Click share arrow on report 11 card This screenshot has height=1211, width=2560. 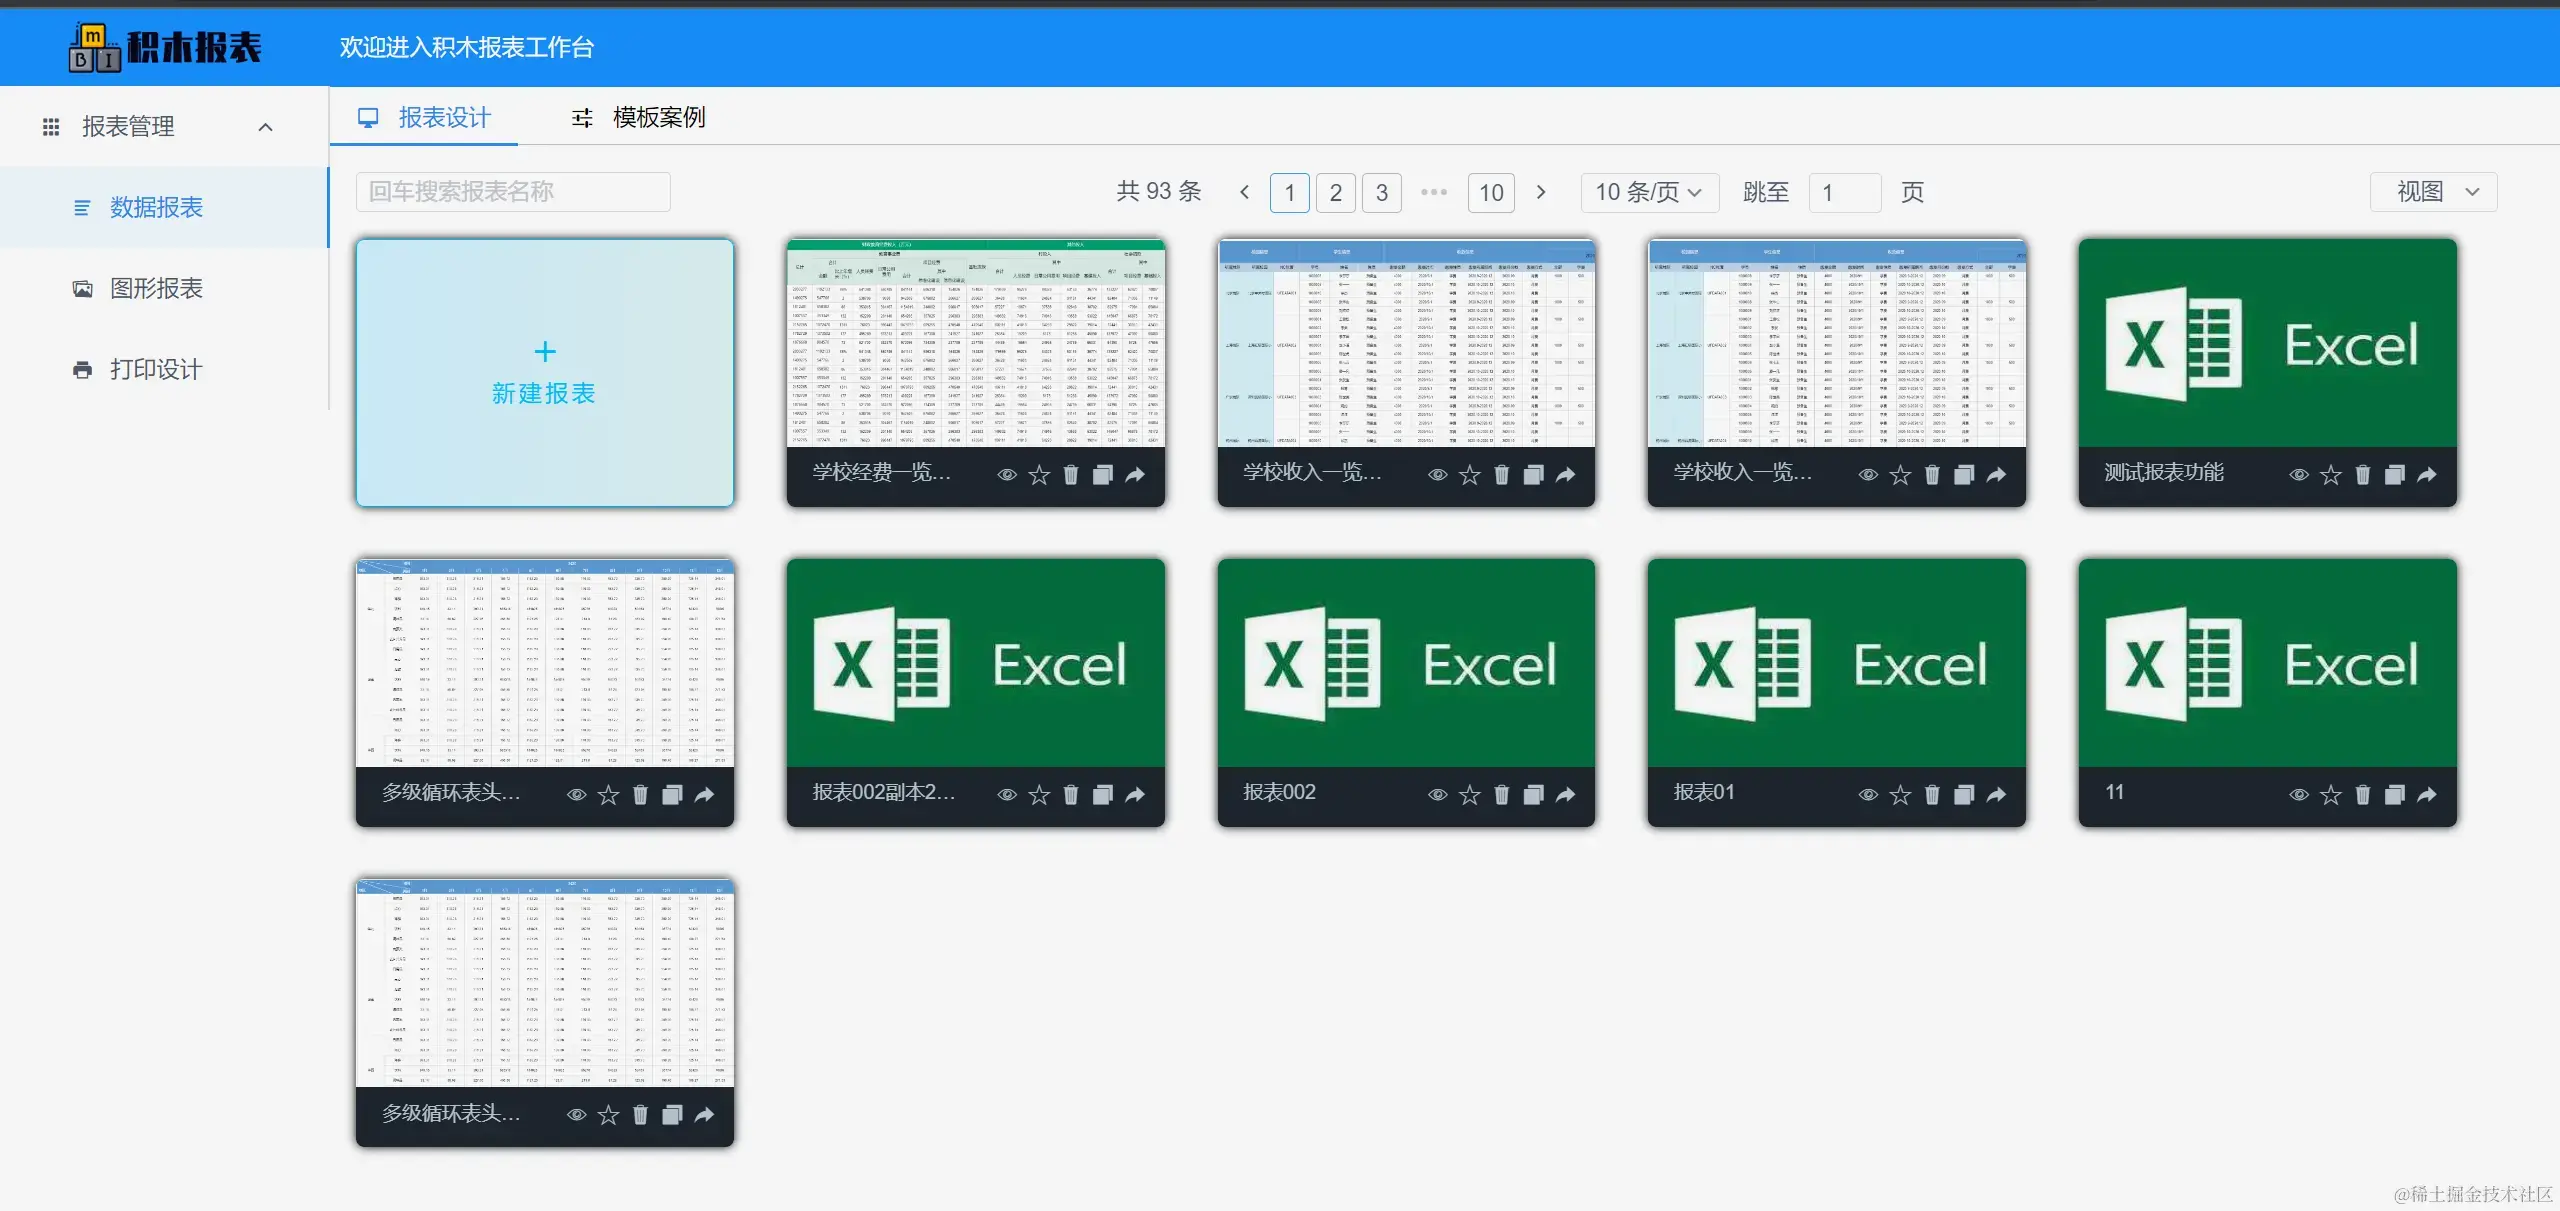tap(2427, 795)
